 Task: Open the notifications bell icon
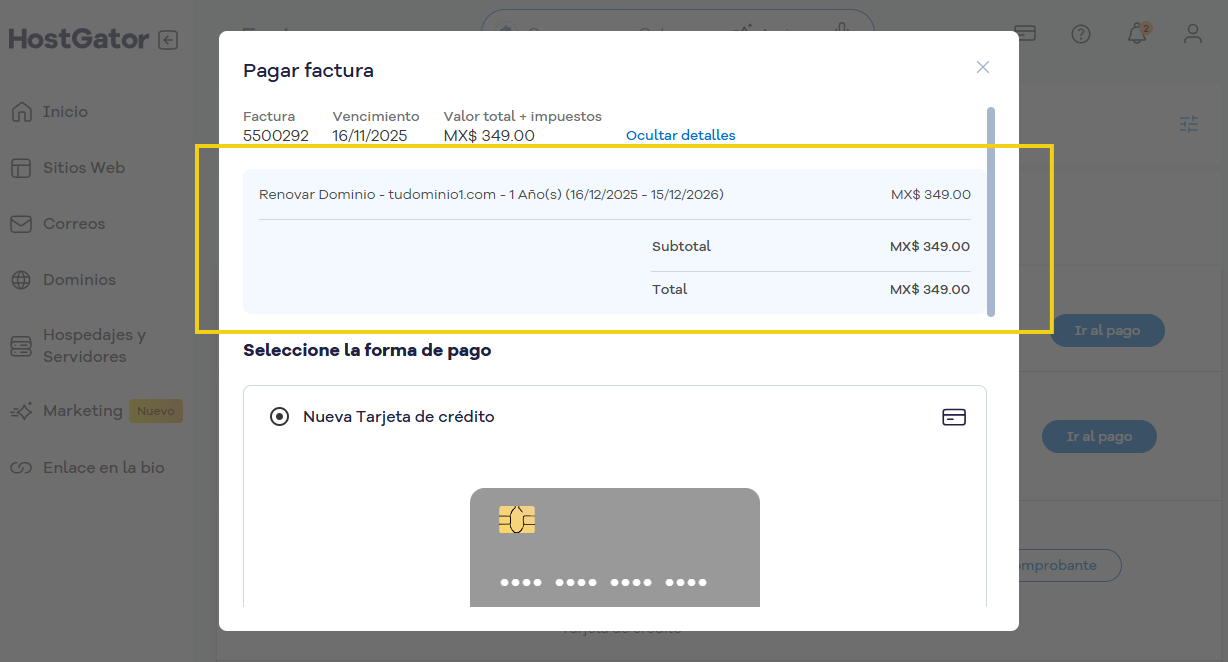(x=1137, y=33)
